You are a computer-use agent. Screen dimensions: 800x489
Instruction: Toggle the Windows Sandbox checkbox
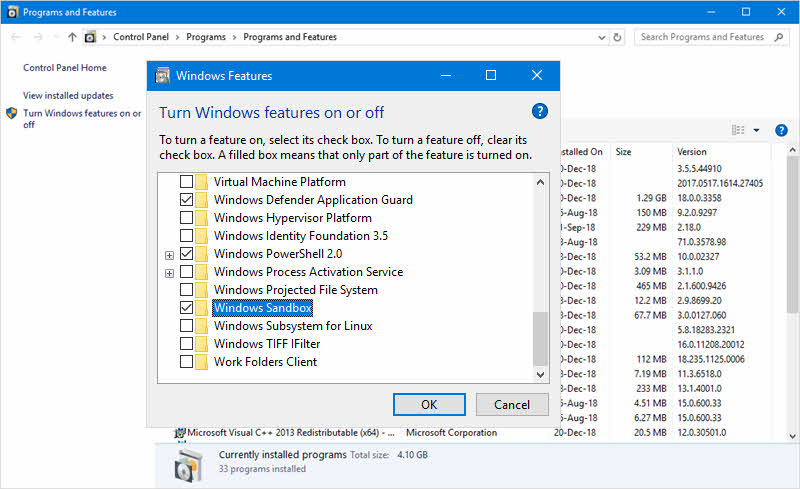186,308
